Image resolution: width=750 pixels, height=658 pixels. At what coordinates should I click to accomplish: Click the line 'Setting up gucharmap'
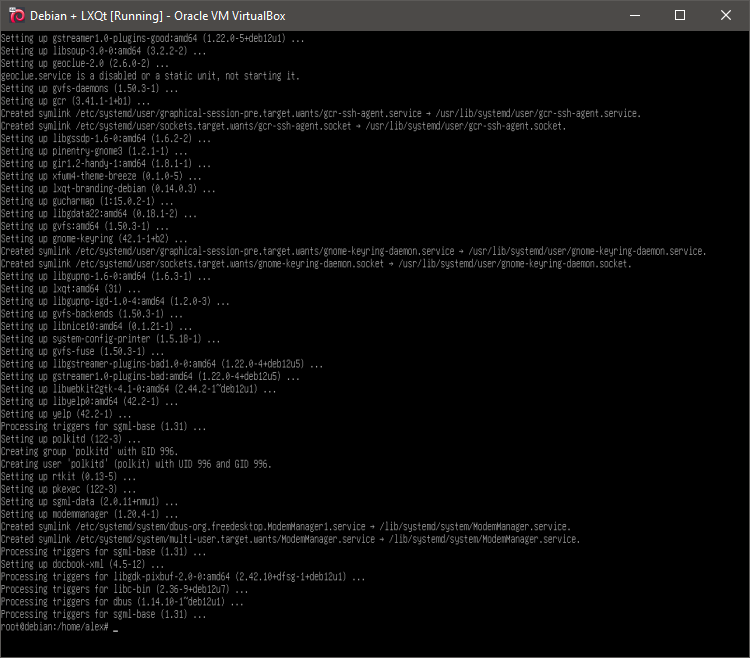pyautogui.click(x=87, y=201)
